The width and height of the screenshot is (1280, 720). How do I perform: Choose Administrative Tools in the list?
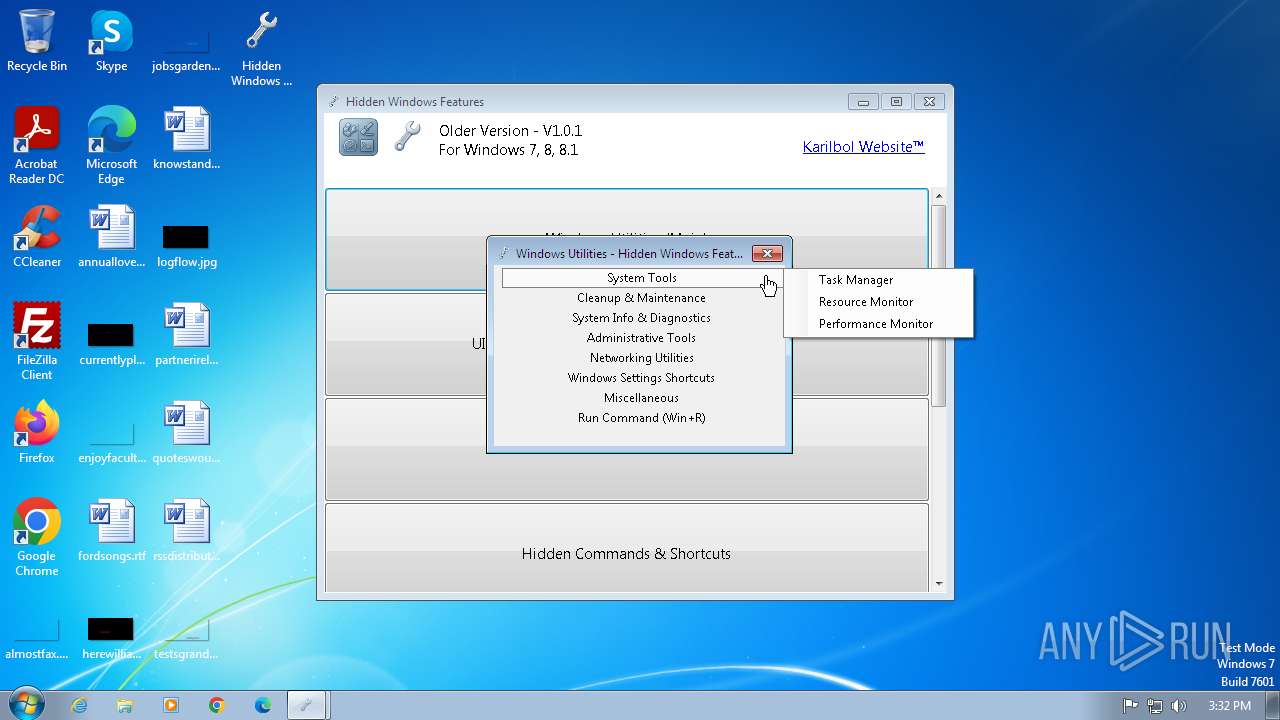pyautogui.click(x=641, y=338)
